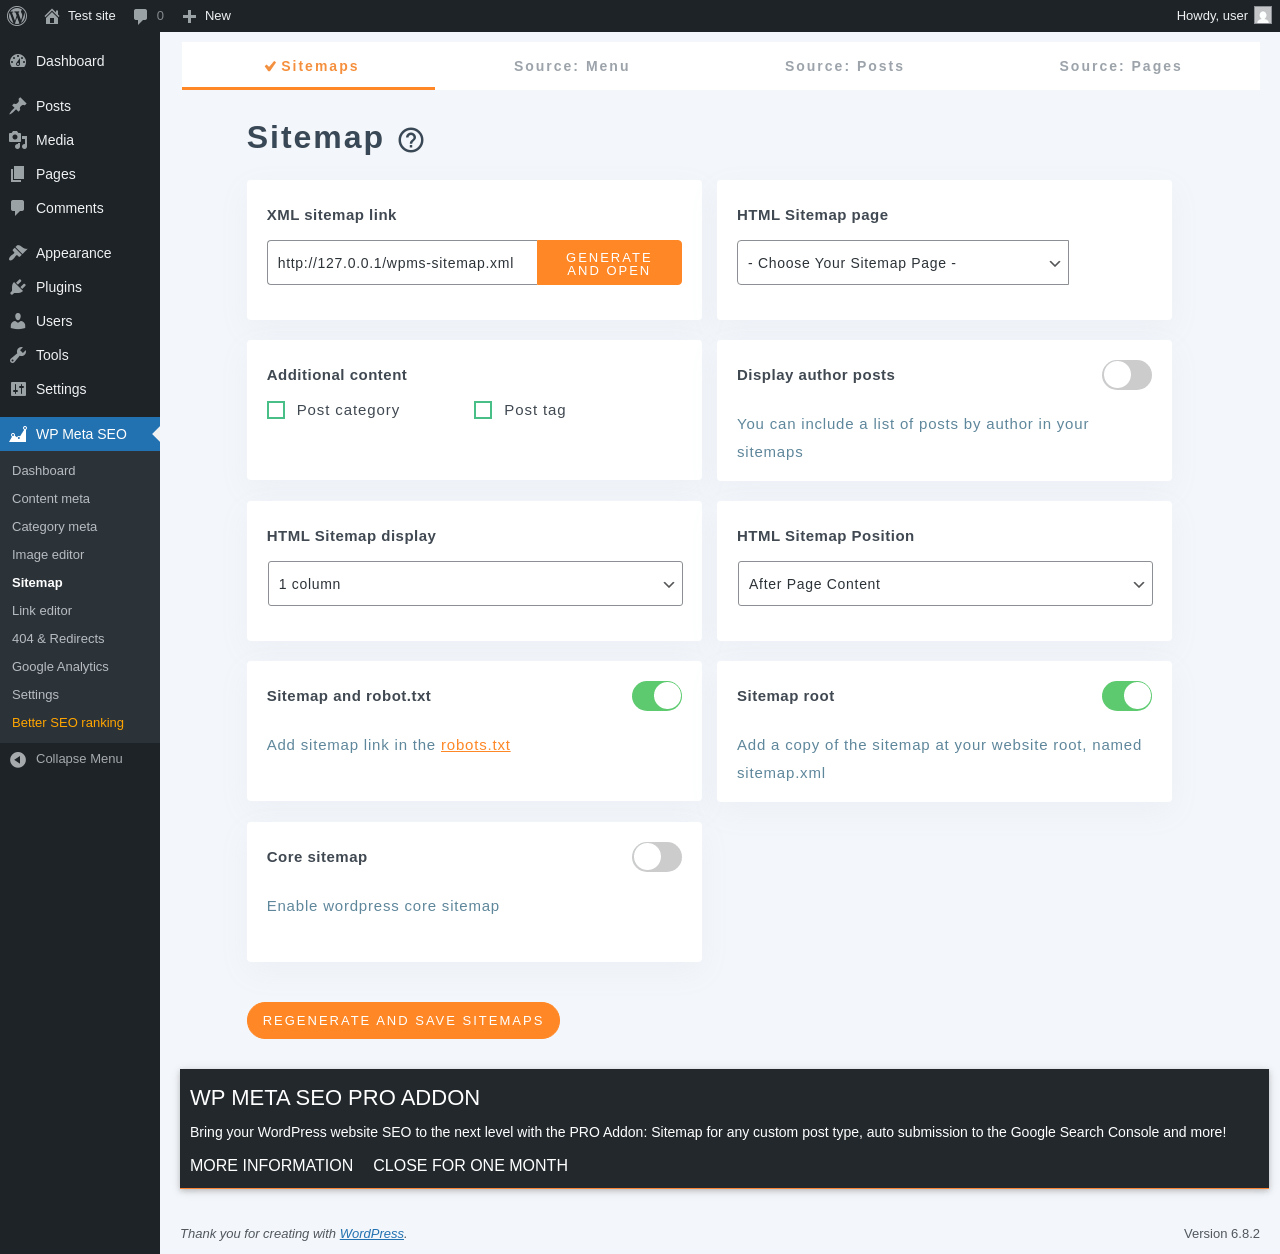This screenshot has height=1254, width=1280.
Task: Click the WordPress logo icon
Action: pyautogui.click(x=17, y=16)
